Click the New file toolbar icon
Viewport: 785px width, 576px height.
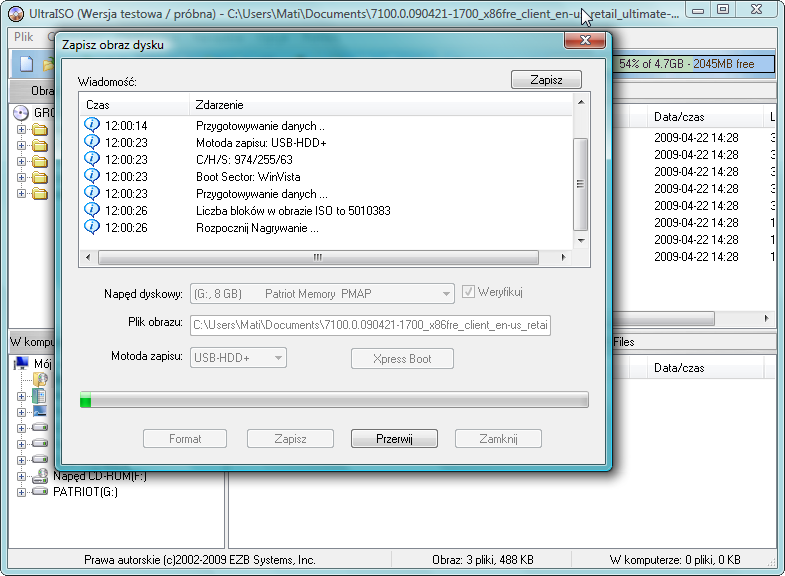tap(26, 64)
